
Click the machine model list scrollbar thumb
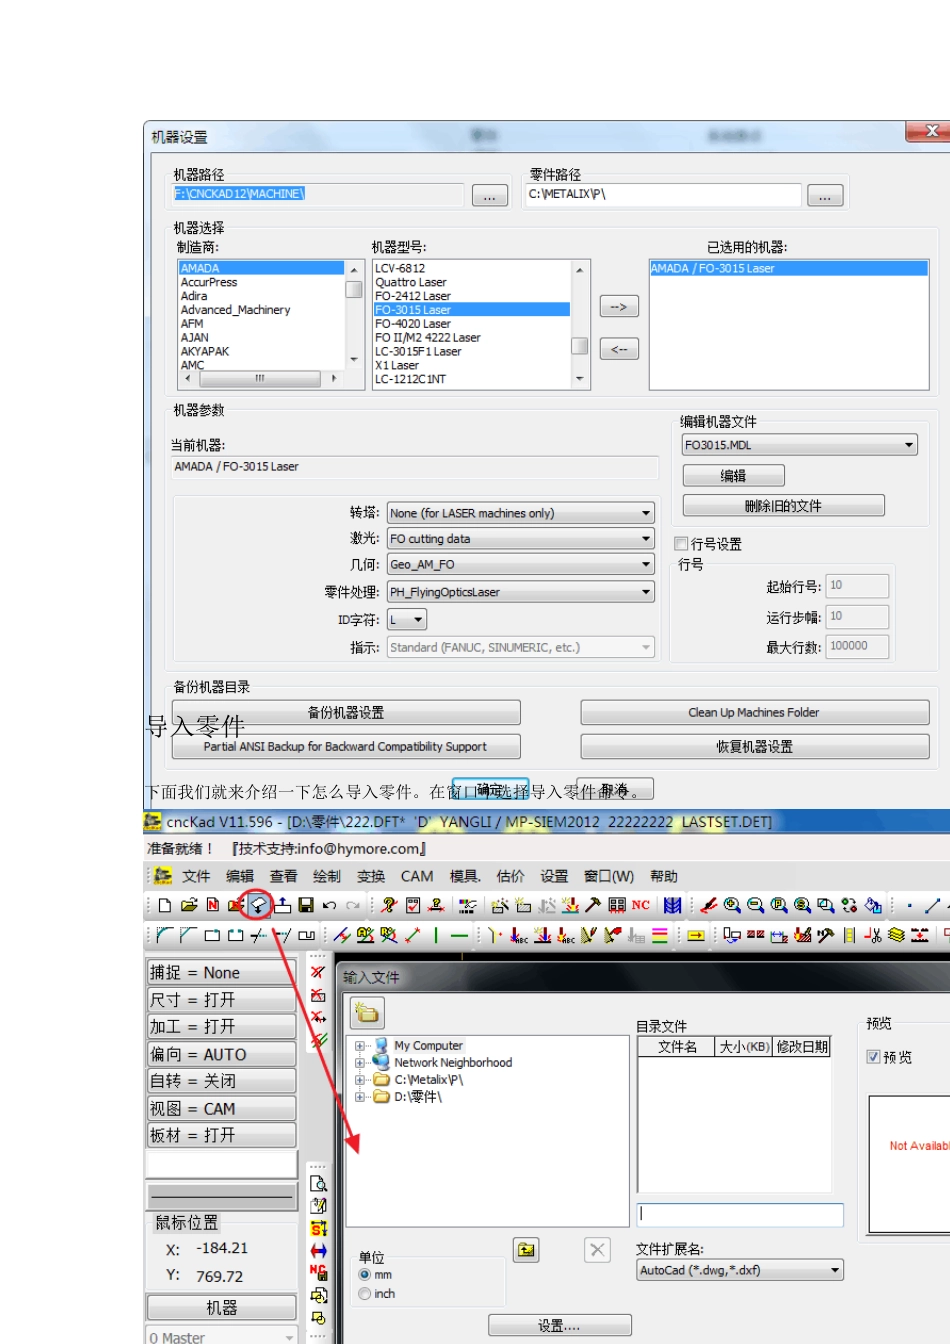(579, 346)
